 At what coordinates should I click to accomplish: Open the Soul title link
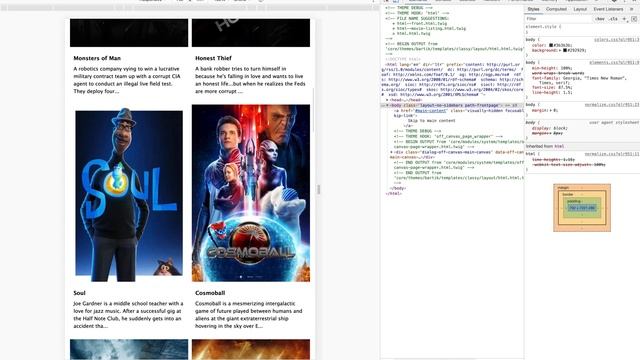79,293
